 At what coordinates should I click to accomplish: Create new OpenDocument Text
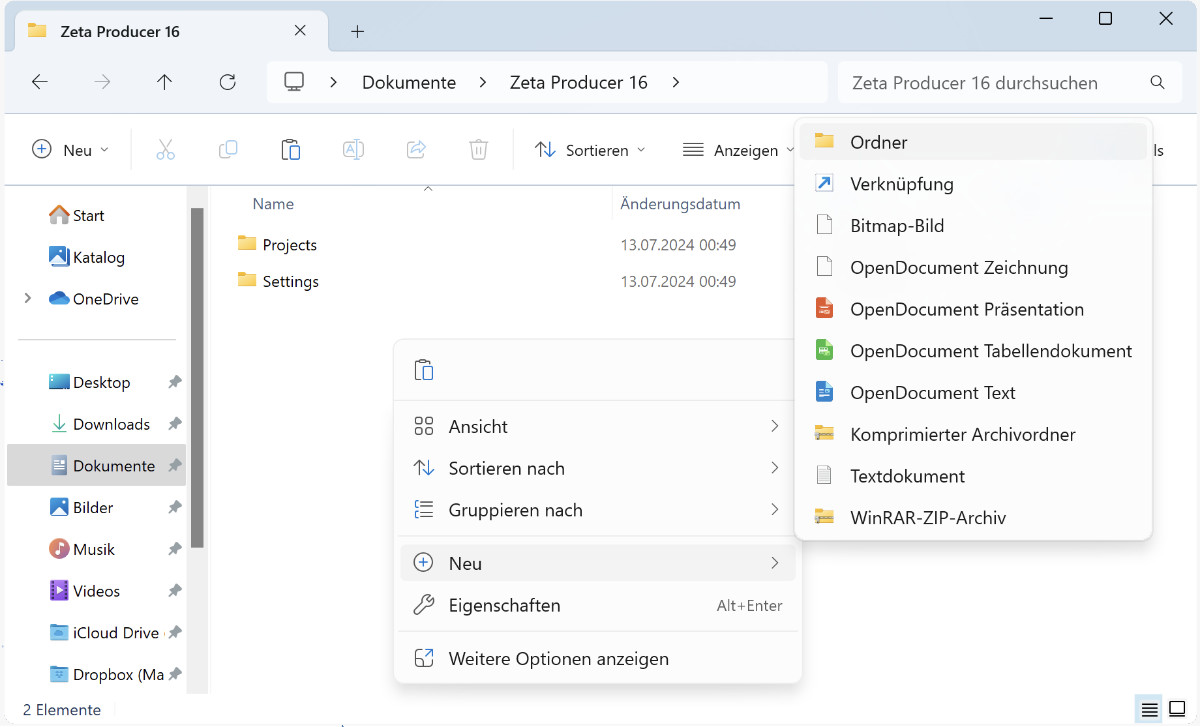973,393
